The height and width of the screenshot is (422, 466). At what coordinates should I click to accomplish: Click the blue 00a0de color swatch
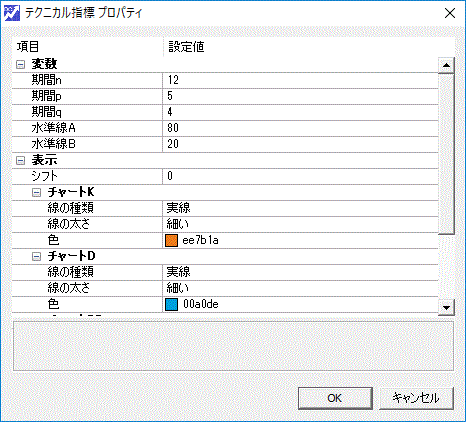click(x=171, y=304)
